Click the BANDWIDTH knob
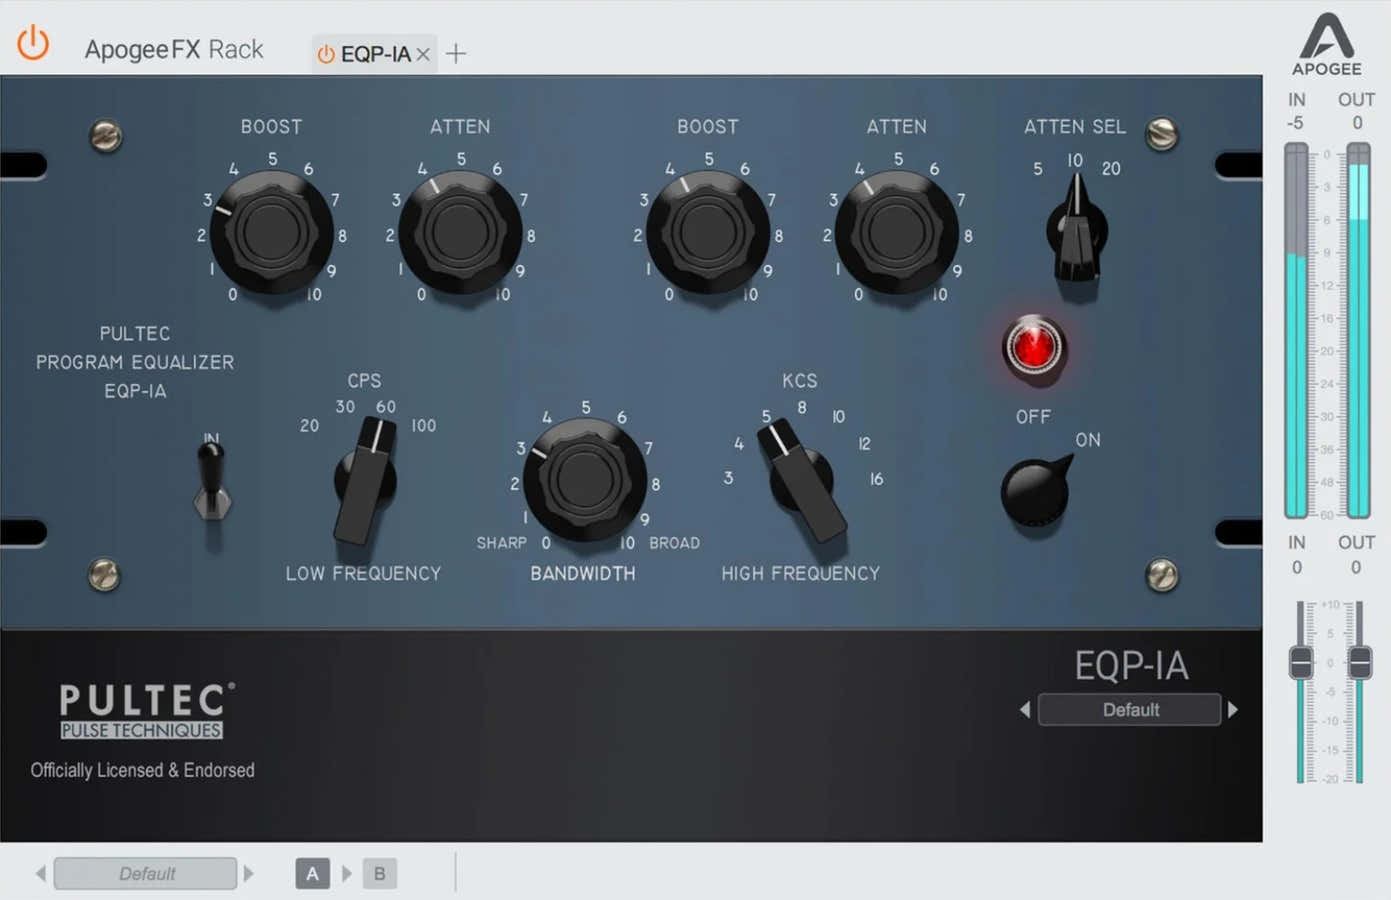 pos(585,480)
